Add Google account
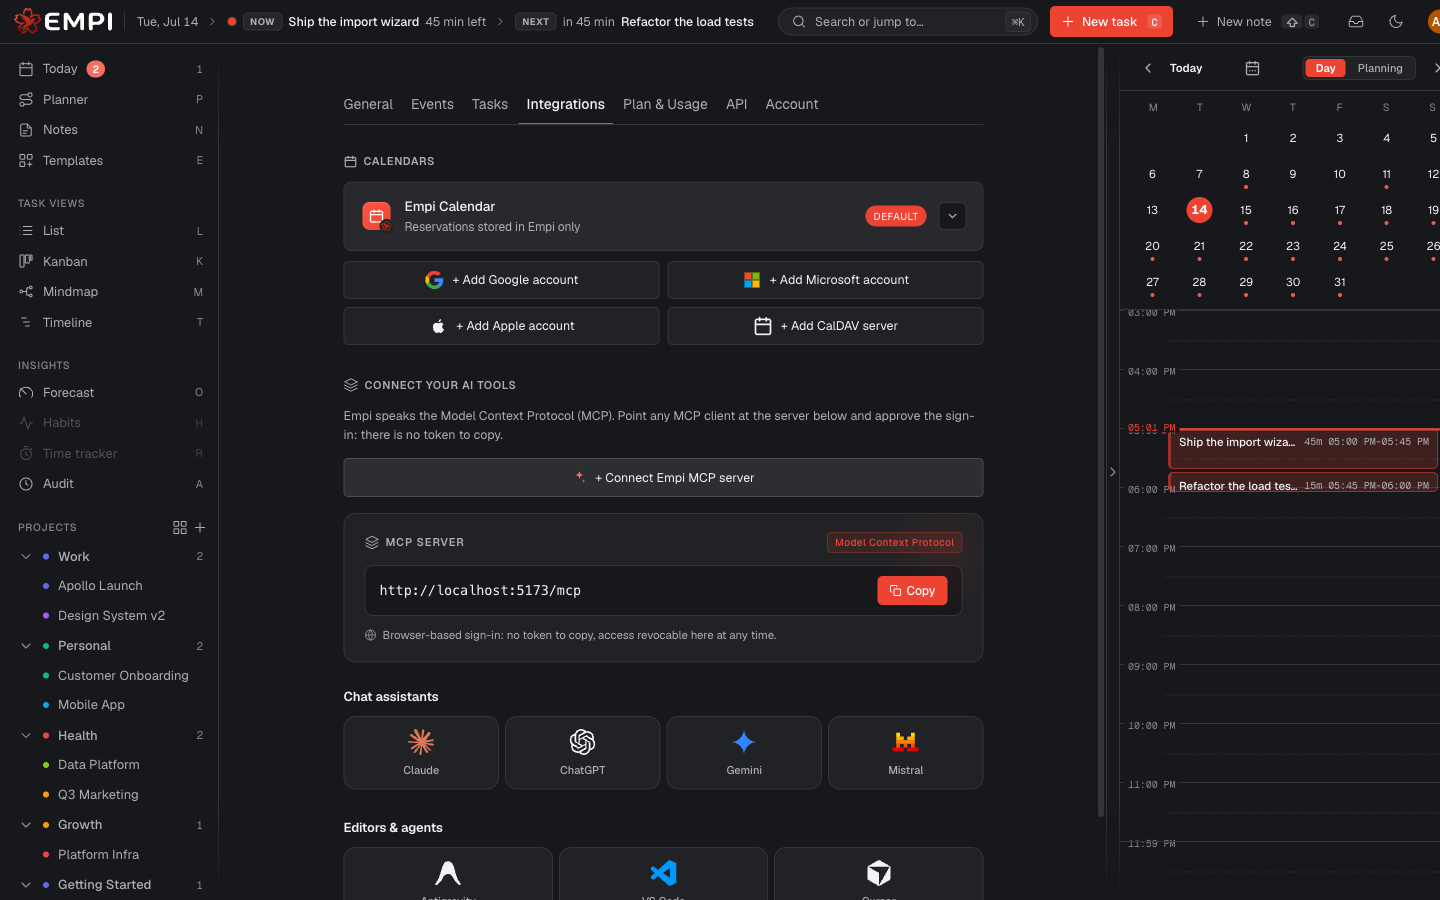Screen dimensions: 1440x900 501,280
